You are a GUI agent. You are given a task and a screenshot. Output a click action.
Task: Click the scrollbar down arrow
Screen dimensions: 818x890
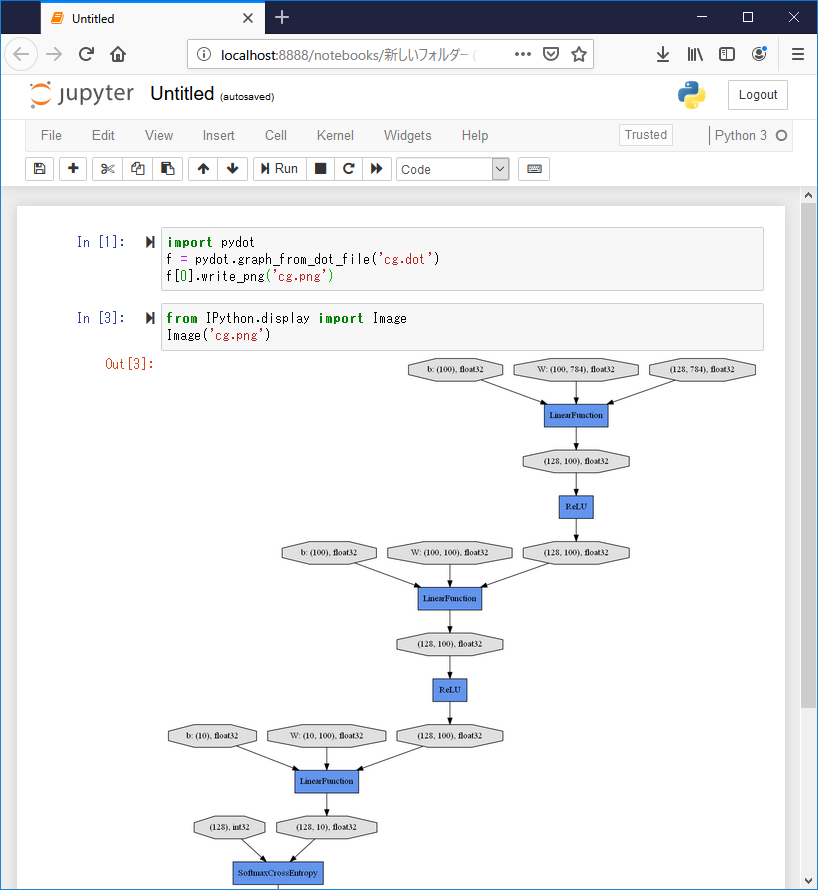pyautogui.click(x=808, y=881)
